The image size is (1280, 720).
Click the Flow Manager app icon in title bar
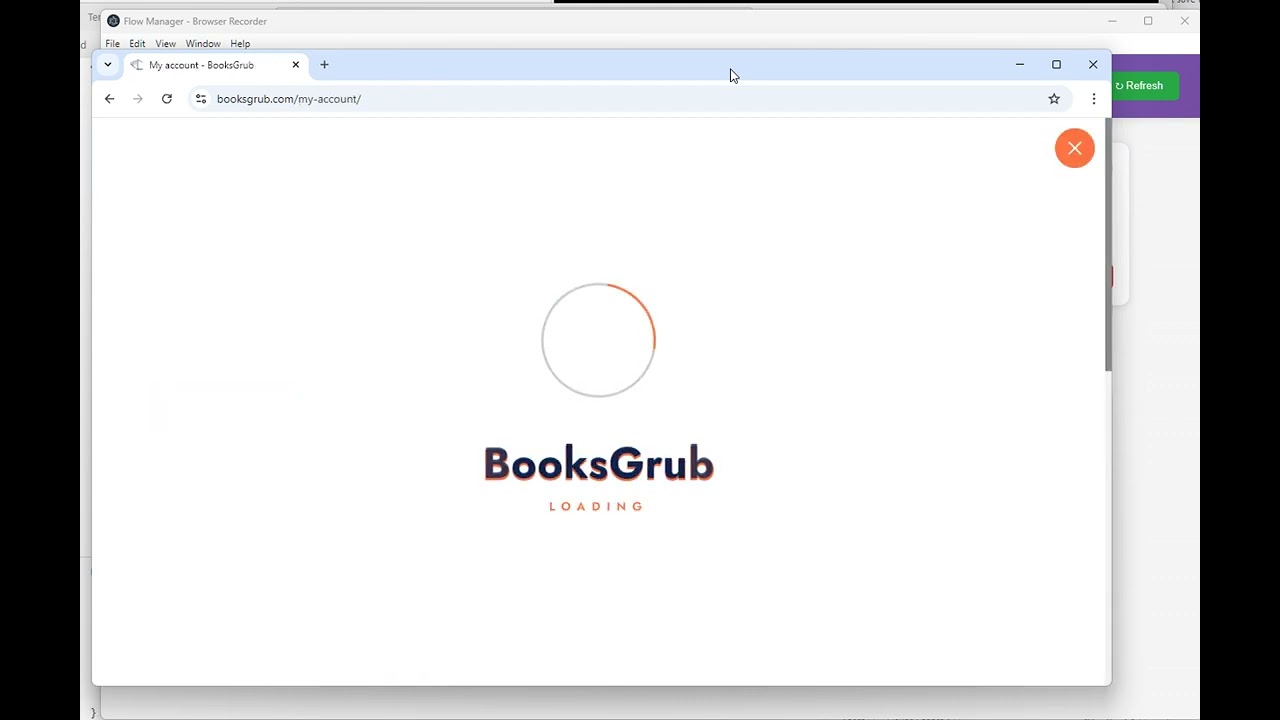click(x=113, y=21)
